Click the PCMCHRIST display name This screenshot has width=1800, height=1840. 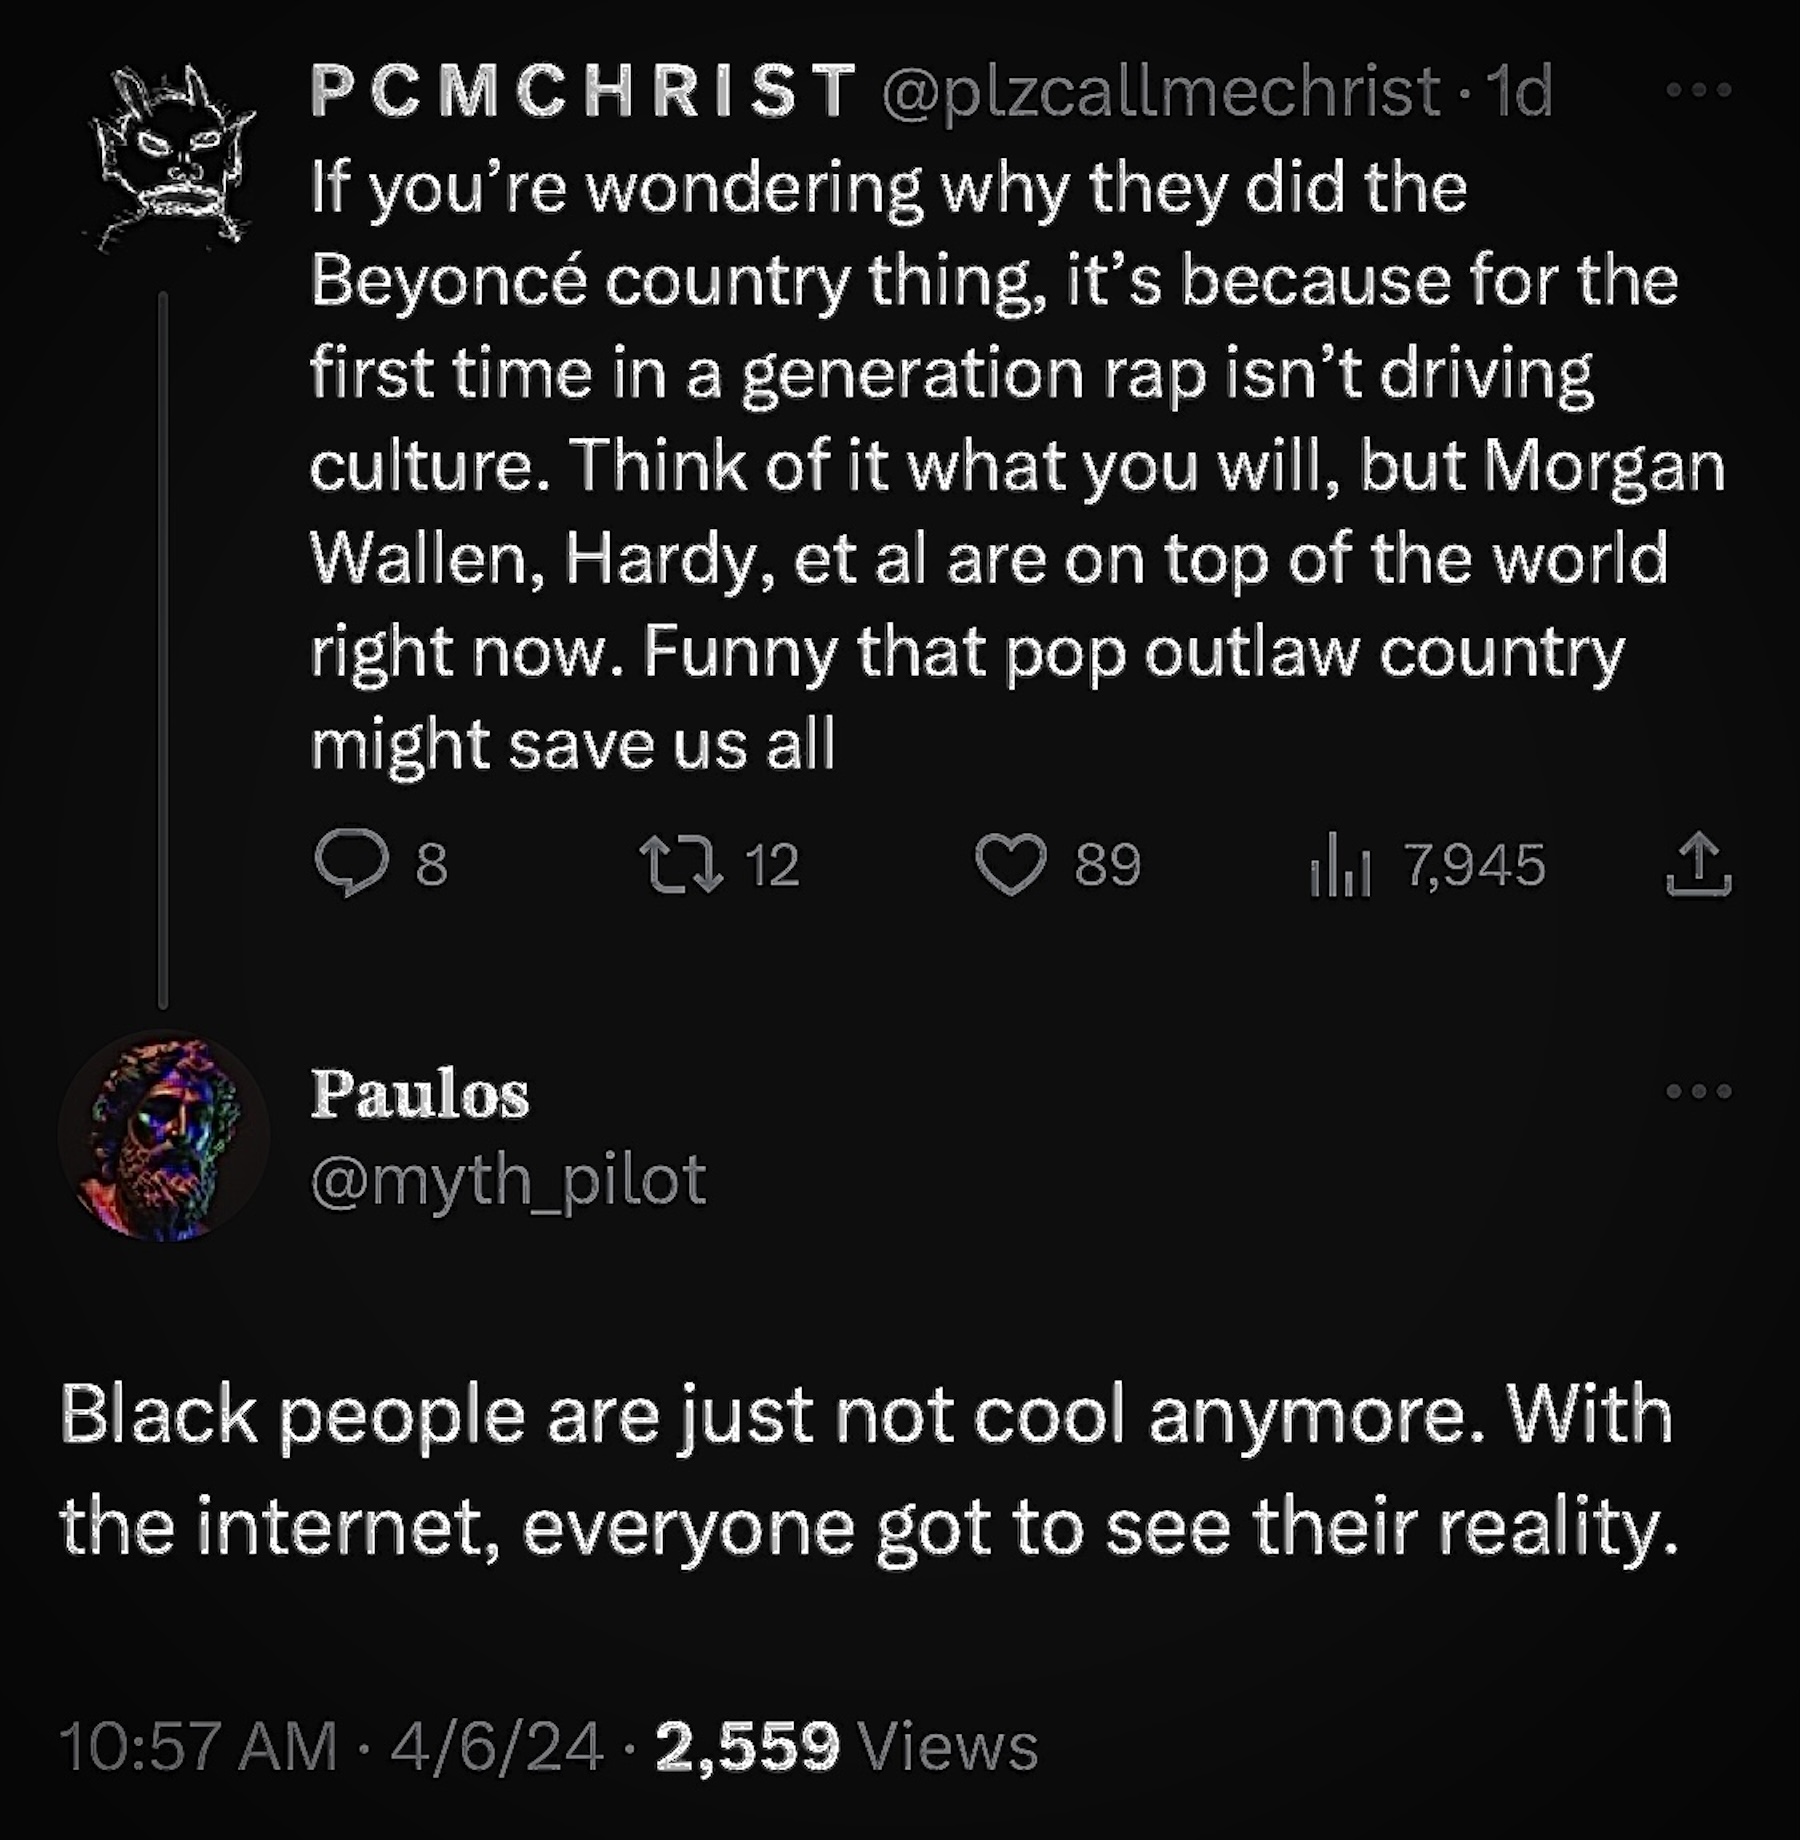[584, 90]
